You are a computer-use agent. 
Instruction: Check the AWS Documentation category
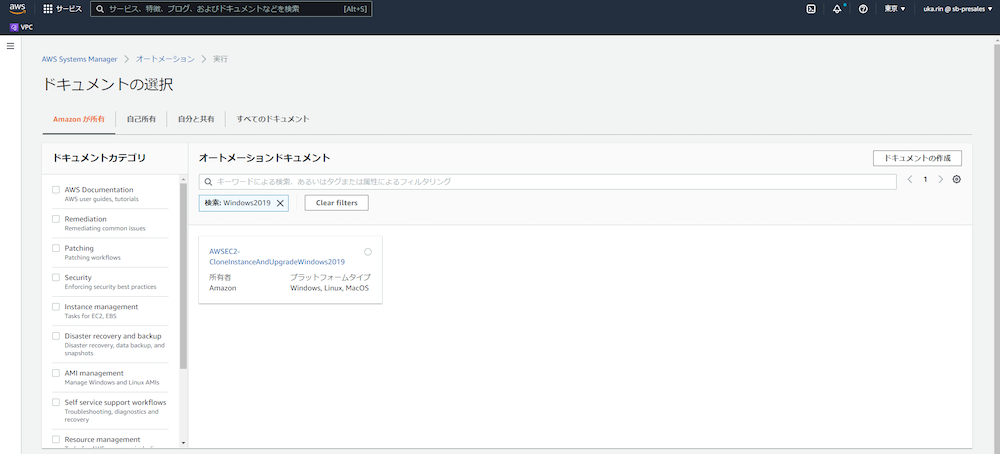click(x=56, y=190)
